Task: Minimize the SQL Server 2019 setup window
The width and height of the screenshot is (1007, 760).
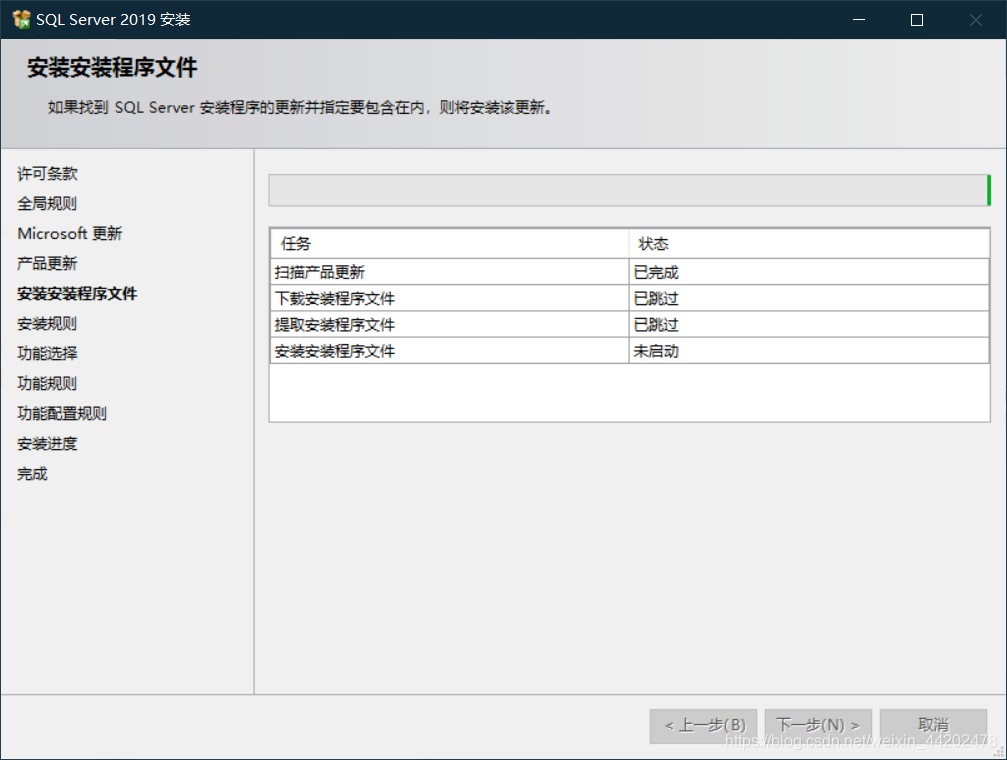Action: [859, 19]
